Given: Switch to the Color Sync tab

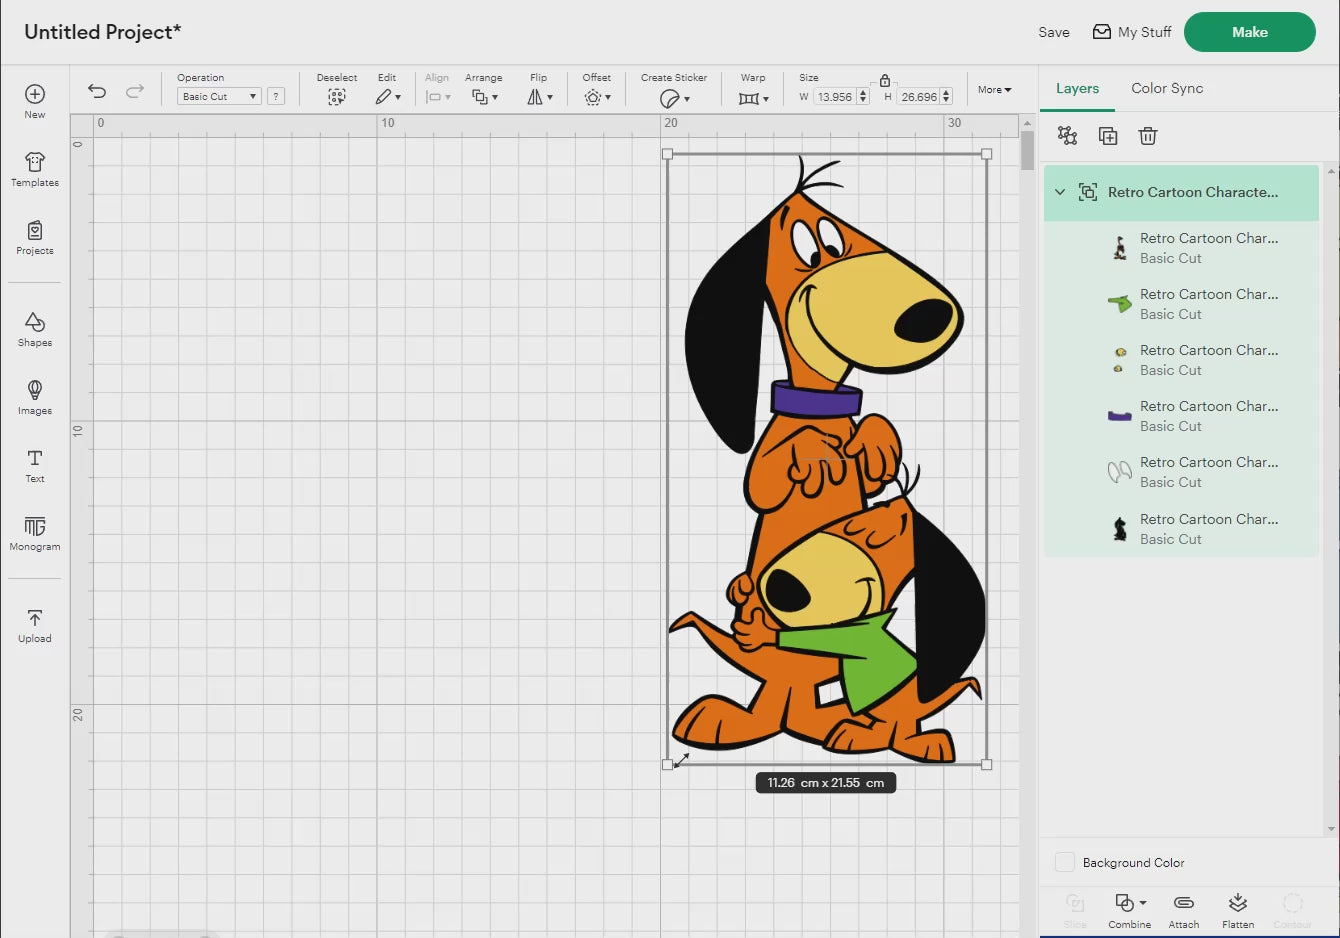Looking at the screenshot, I should tap(1167, 88).
